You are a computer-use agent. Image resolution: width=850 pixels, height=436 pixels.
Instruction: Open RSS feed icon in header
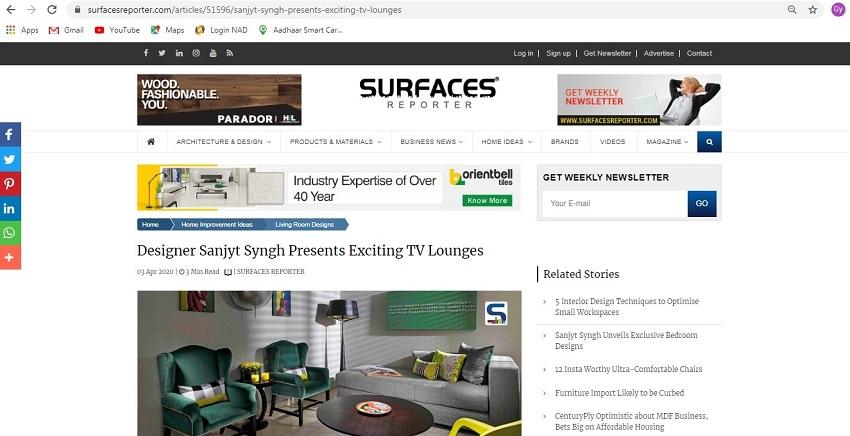click(230, 53)
